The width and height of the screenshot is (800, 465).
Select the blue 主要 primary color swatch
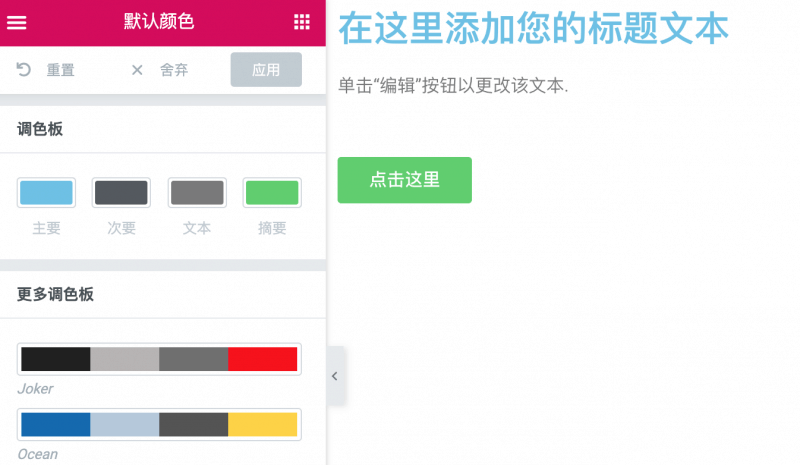[x=46, y=192]
